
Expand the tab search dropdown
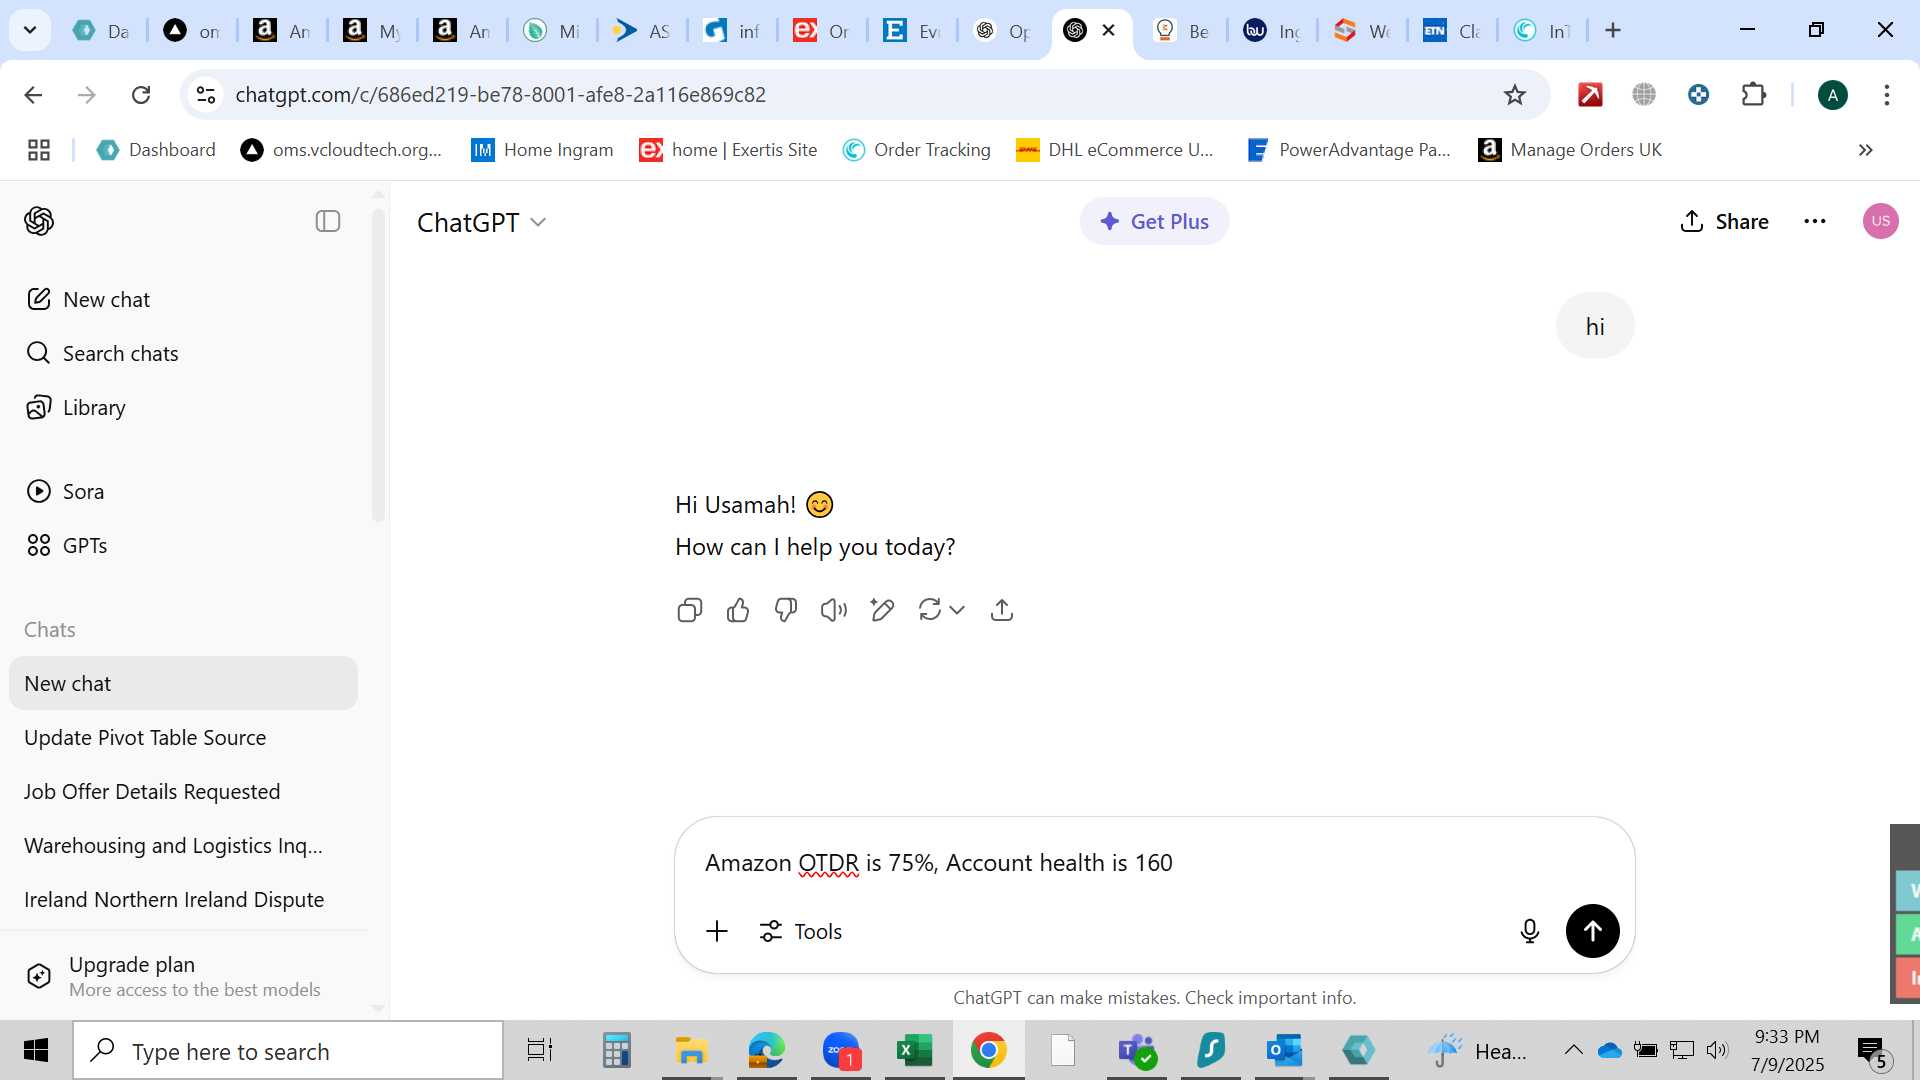coord(30,30)
